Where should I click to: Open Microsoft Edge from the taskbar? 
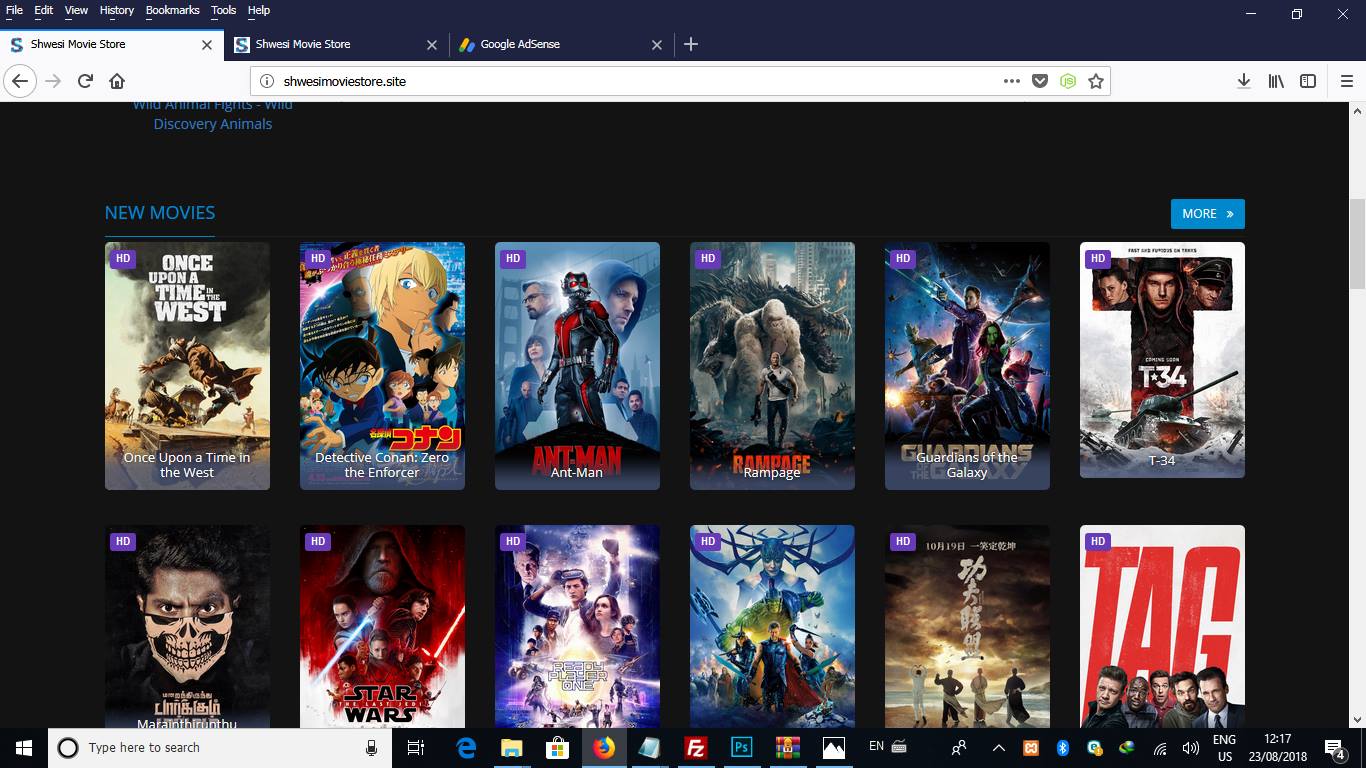[x=466, y=748]
